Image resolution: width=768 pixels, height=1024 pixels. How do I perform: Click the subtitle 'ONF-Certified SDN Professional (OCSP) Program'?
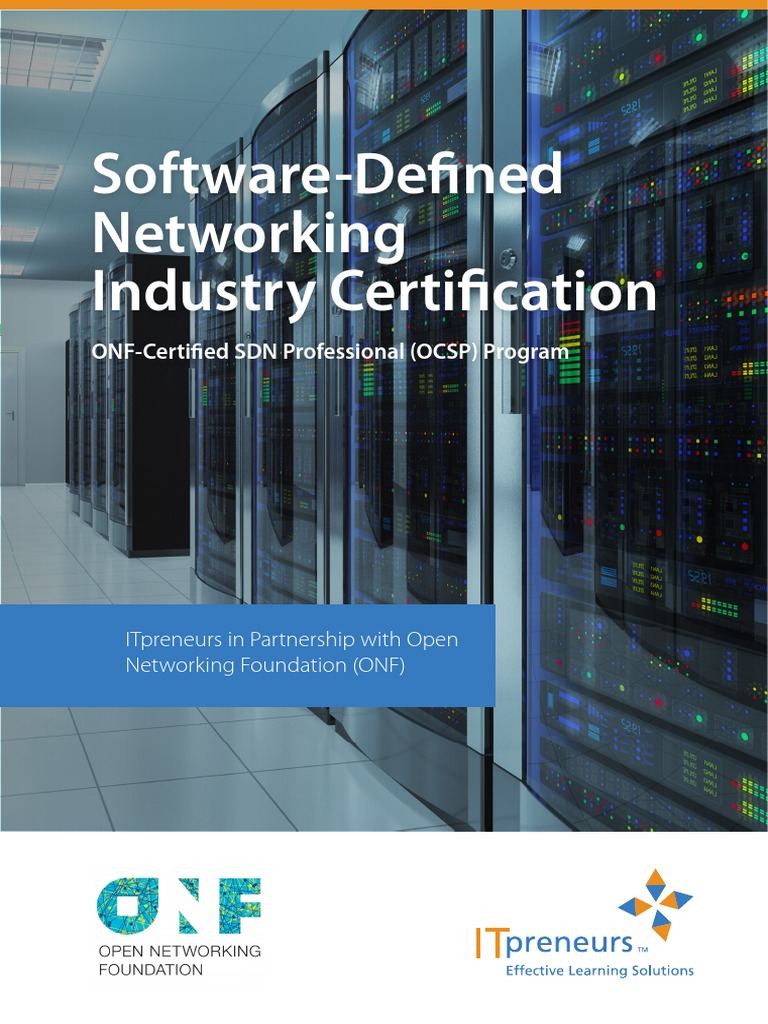pos(330,351)
